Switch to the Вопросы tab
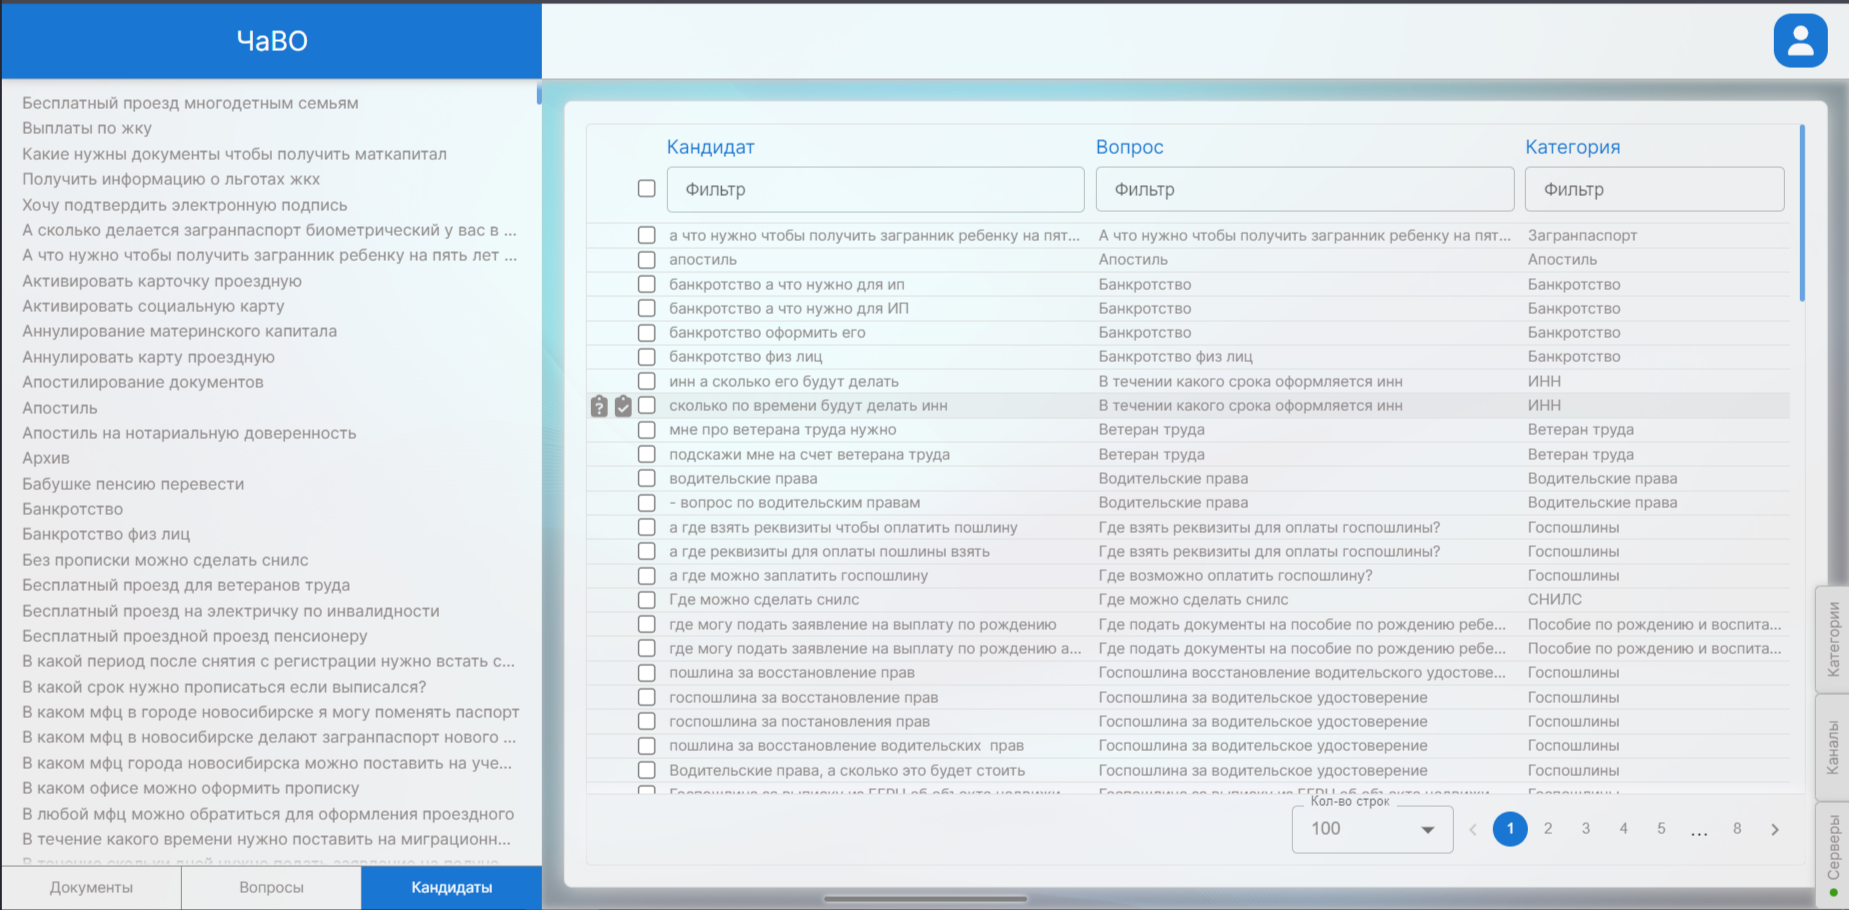Image resolution: width=1849 pixels, height=910 pixels. pos(271,888)
